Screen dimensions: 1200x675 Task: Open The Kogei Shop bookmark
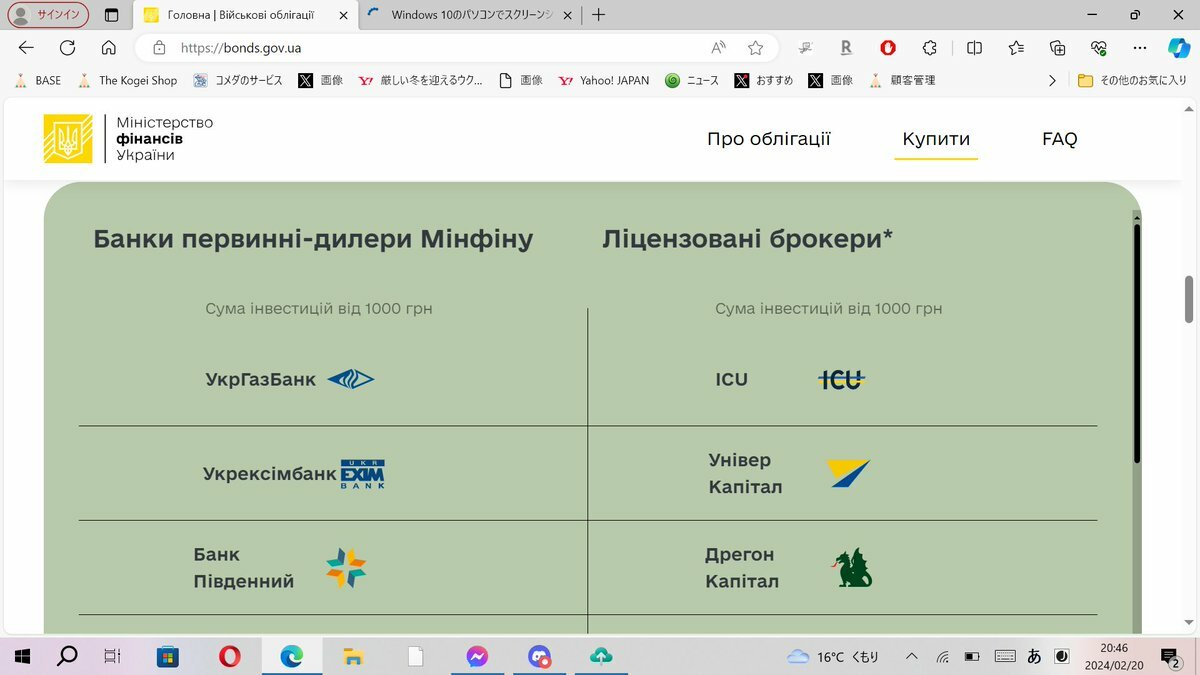(127, 80)
